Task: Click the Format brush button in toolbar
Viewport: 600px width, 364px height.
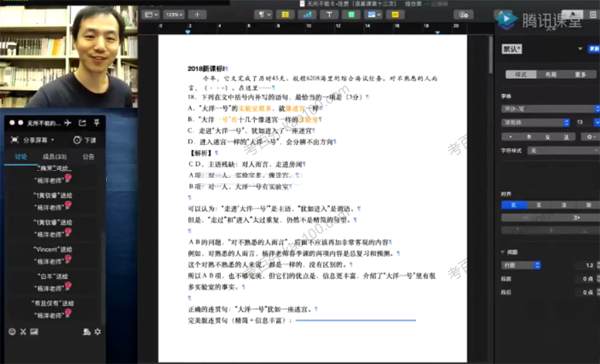Action: tap(573, 15)
